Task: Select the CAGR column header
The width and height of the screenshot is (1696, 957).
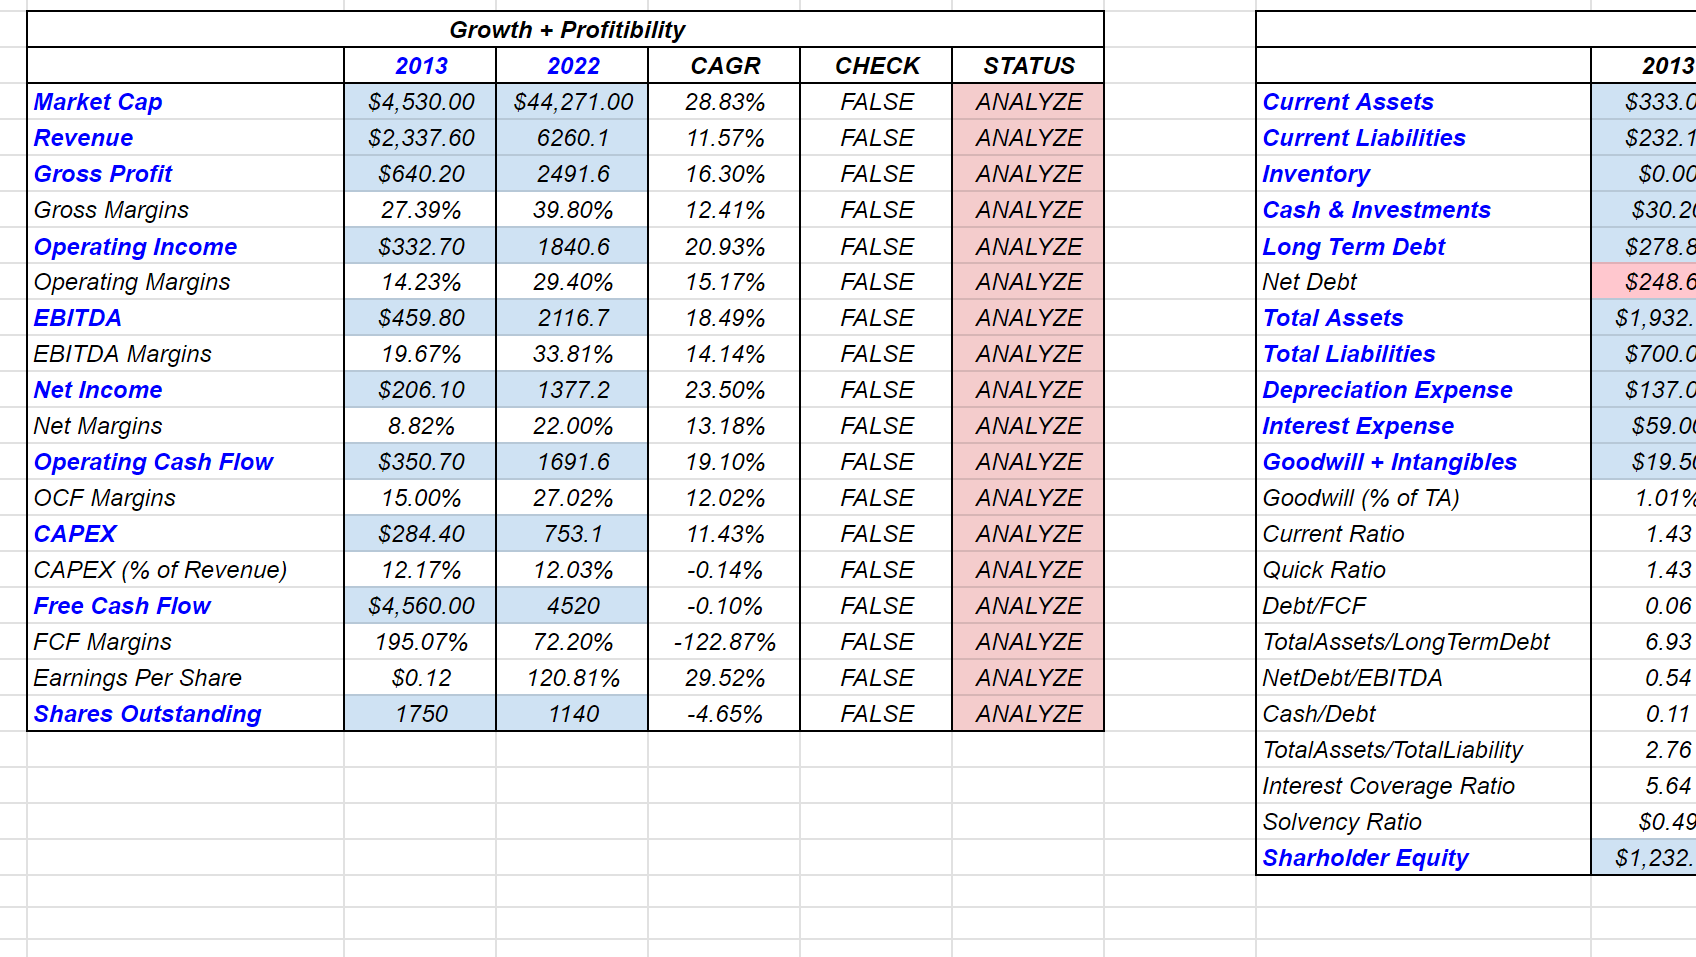Action: (x=725, y=66)
